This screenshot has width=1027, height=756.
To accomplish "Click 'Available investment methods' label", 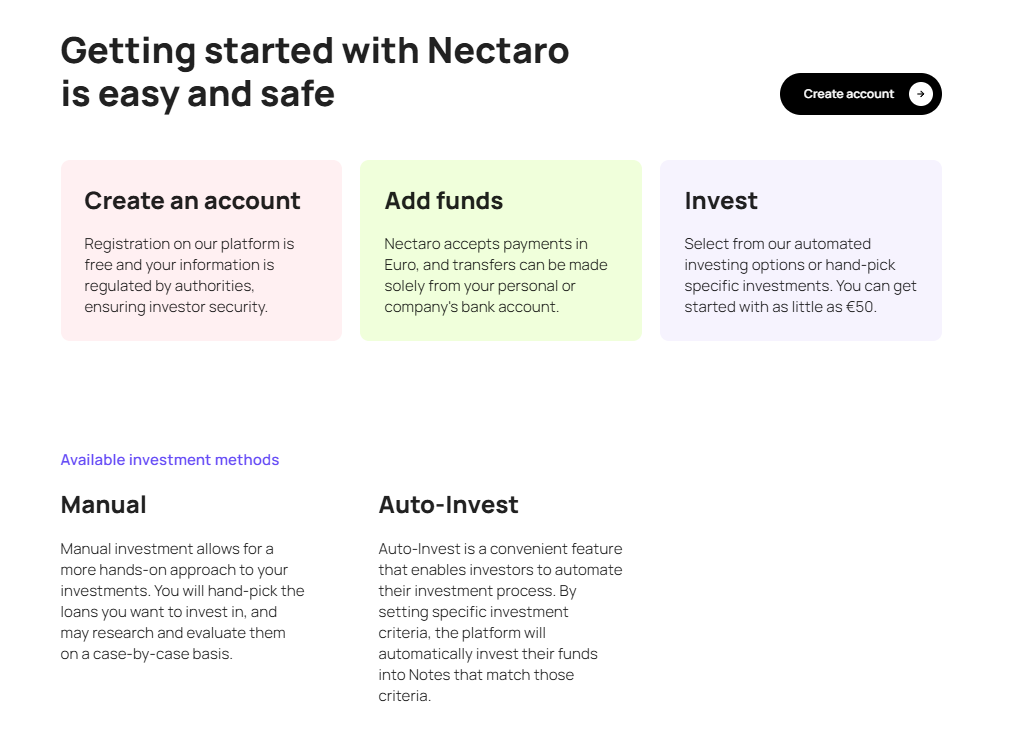I will 169,460.
